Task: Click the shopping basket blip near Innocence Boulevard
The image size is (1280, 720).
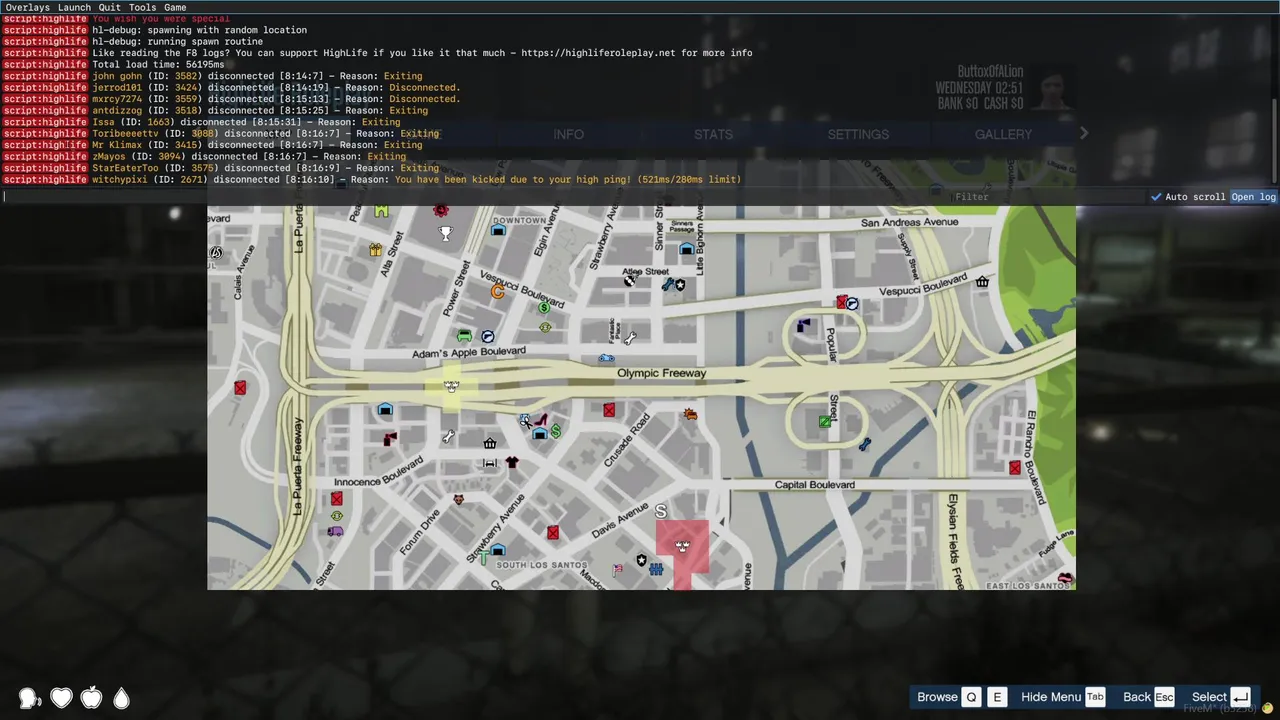Action: [x=489, y=443]
